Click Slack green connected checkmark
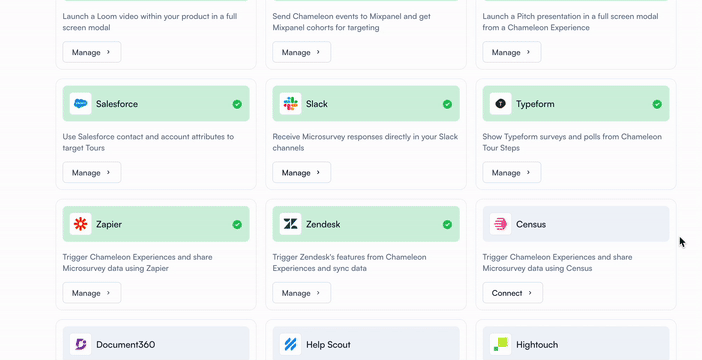The height and width of the screenshot is (360, 702). pyautogui.click(x=447, y=104)
